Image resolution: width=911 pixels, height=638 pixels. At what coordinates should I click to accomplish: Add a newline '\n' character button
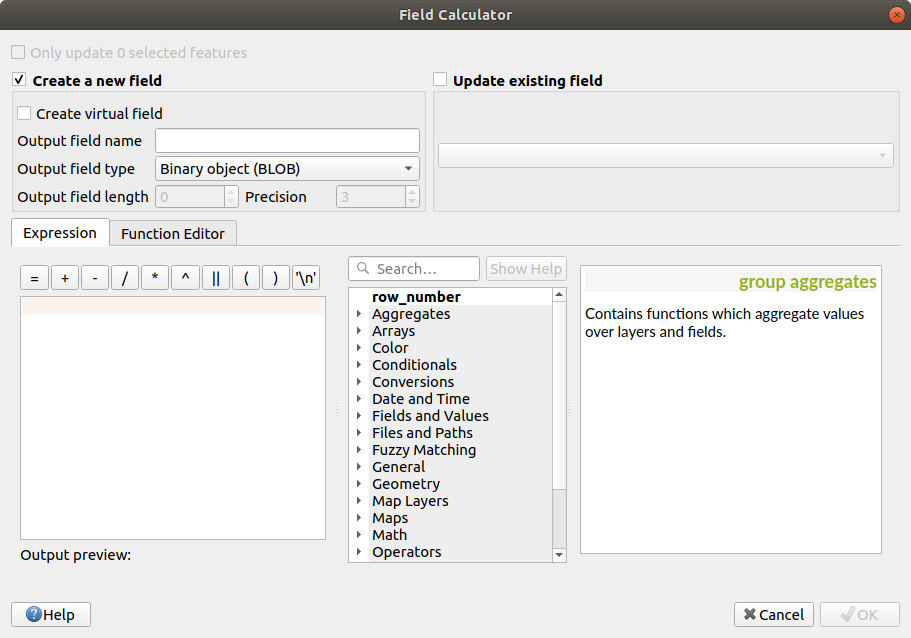pyautogui.click(x=306, y=279)
